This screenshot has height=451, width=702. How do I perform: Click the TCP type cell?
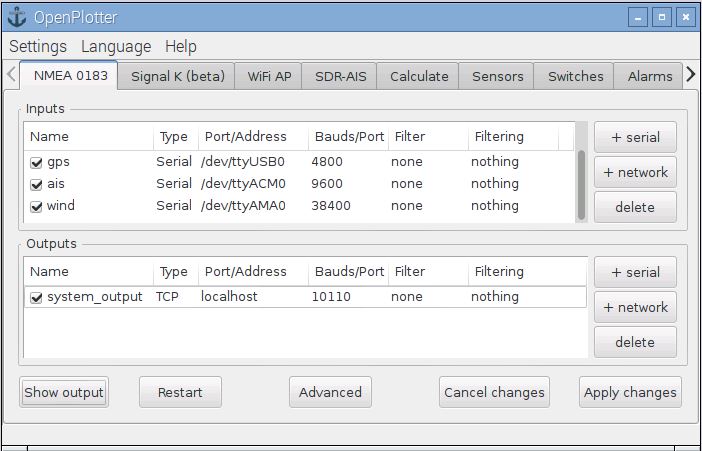point(167,296)
